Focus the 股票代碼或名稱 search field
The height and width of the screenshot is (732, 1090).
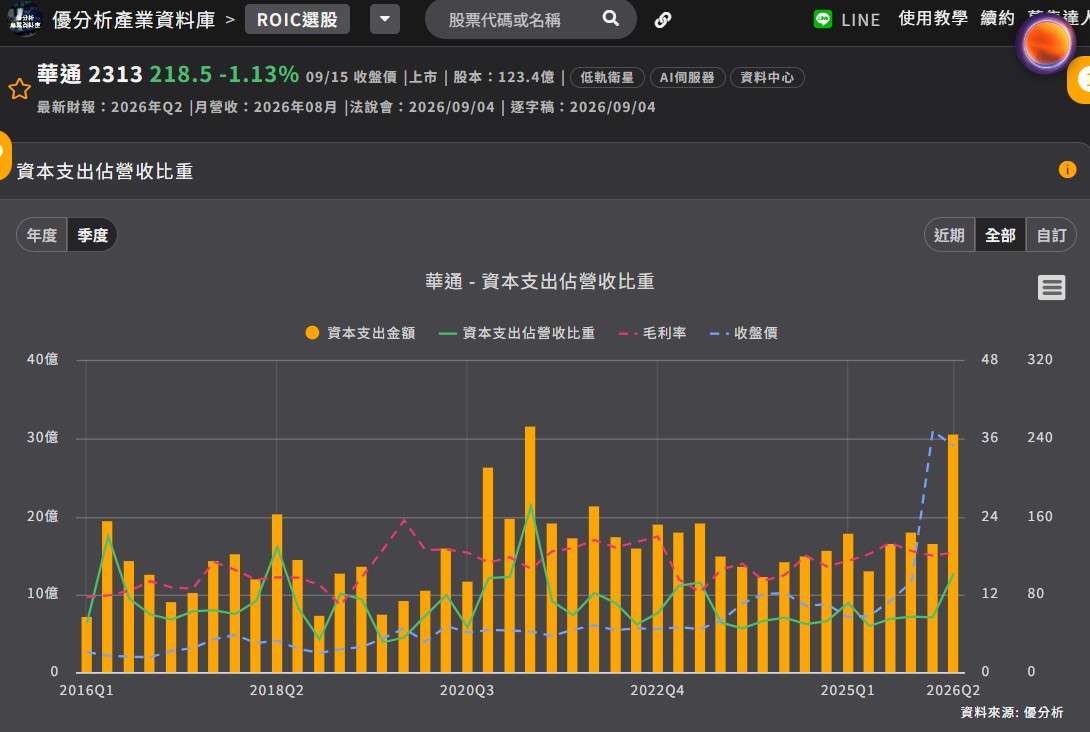[x=505, y=19]
